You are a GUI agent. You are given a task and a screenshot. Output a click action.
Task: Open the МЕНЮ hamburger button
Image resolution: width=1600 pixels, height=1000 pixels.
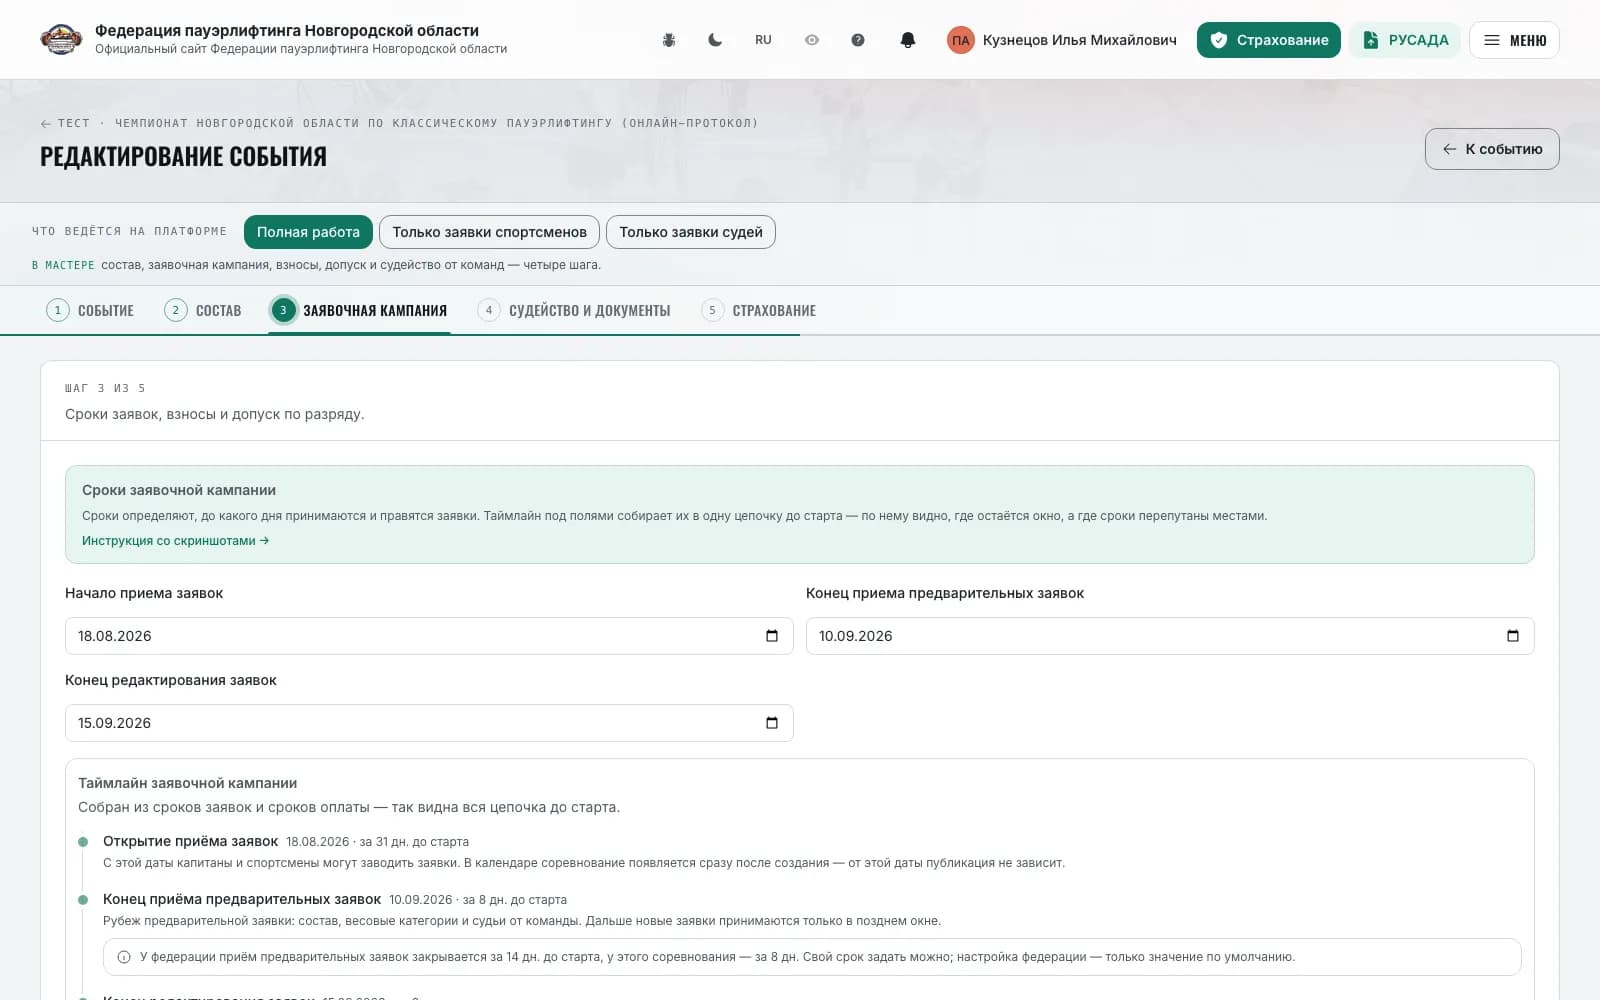coord(1514,40)
